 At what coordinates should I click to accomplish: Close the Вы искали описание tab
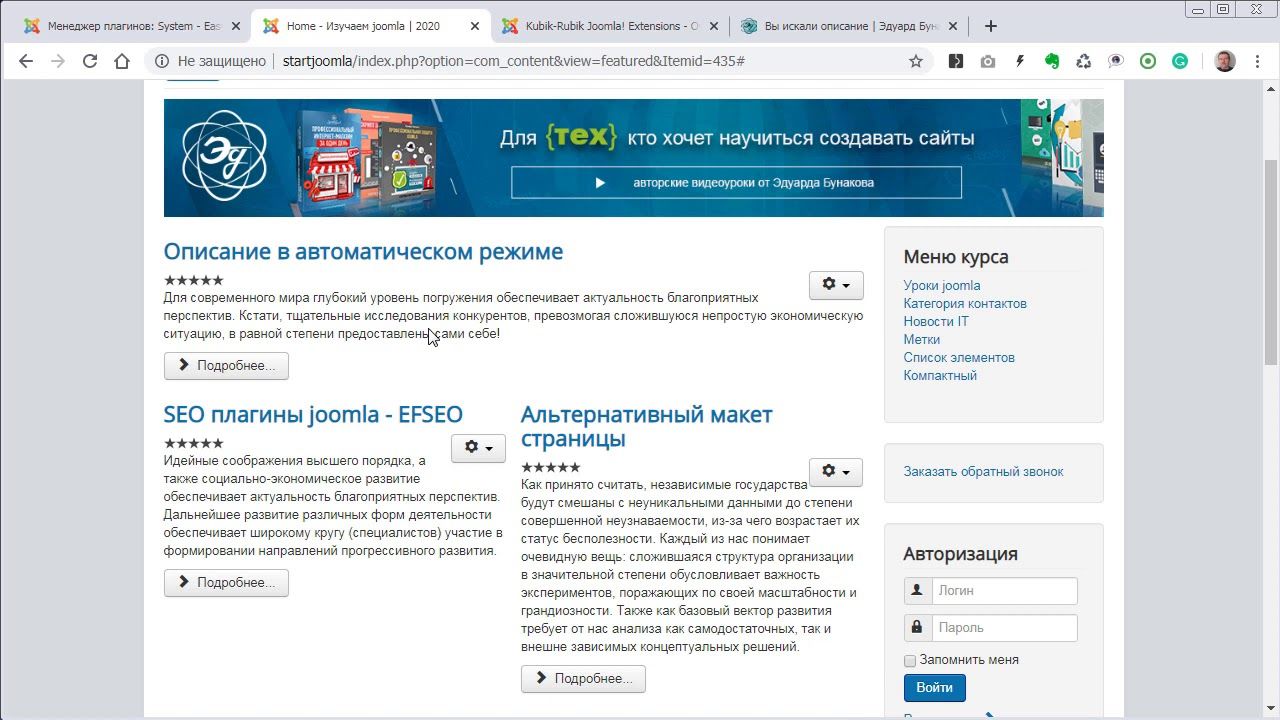coord(953,26)
